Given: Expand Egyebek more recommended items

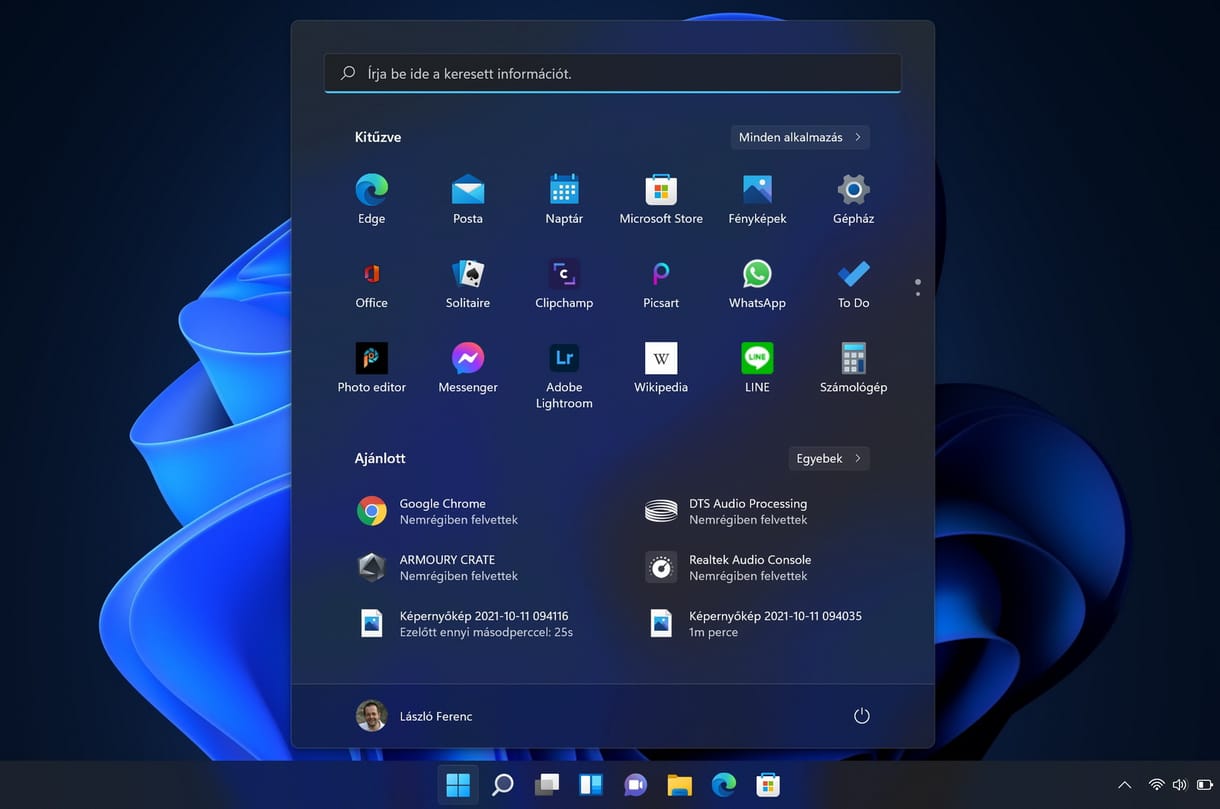Looking at the screenshot, I should [829, 458].
